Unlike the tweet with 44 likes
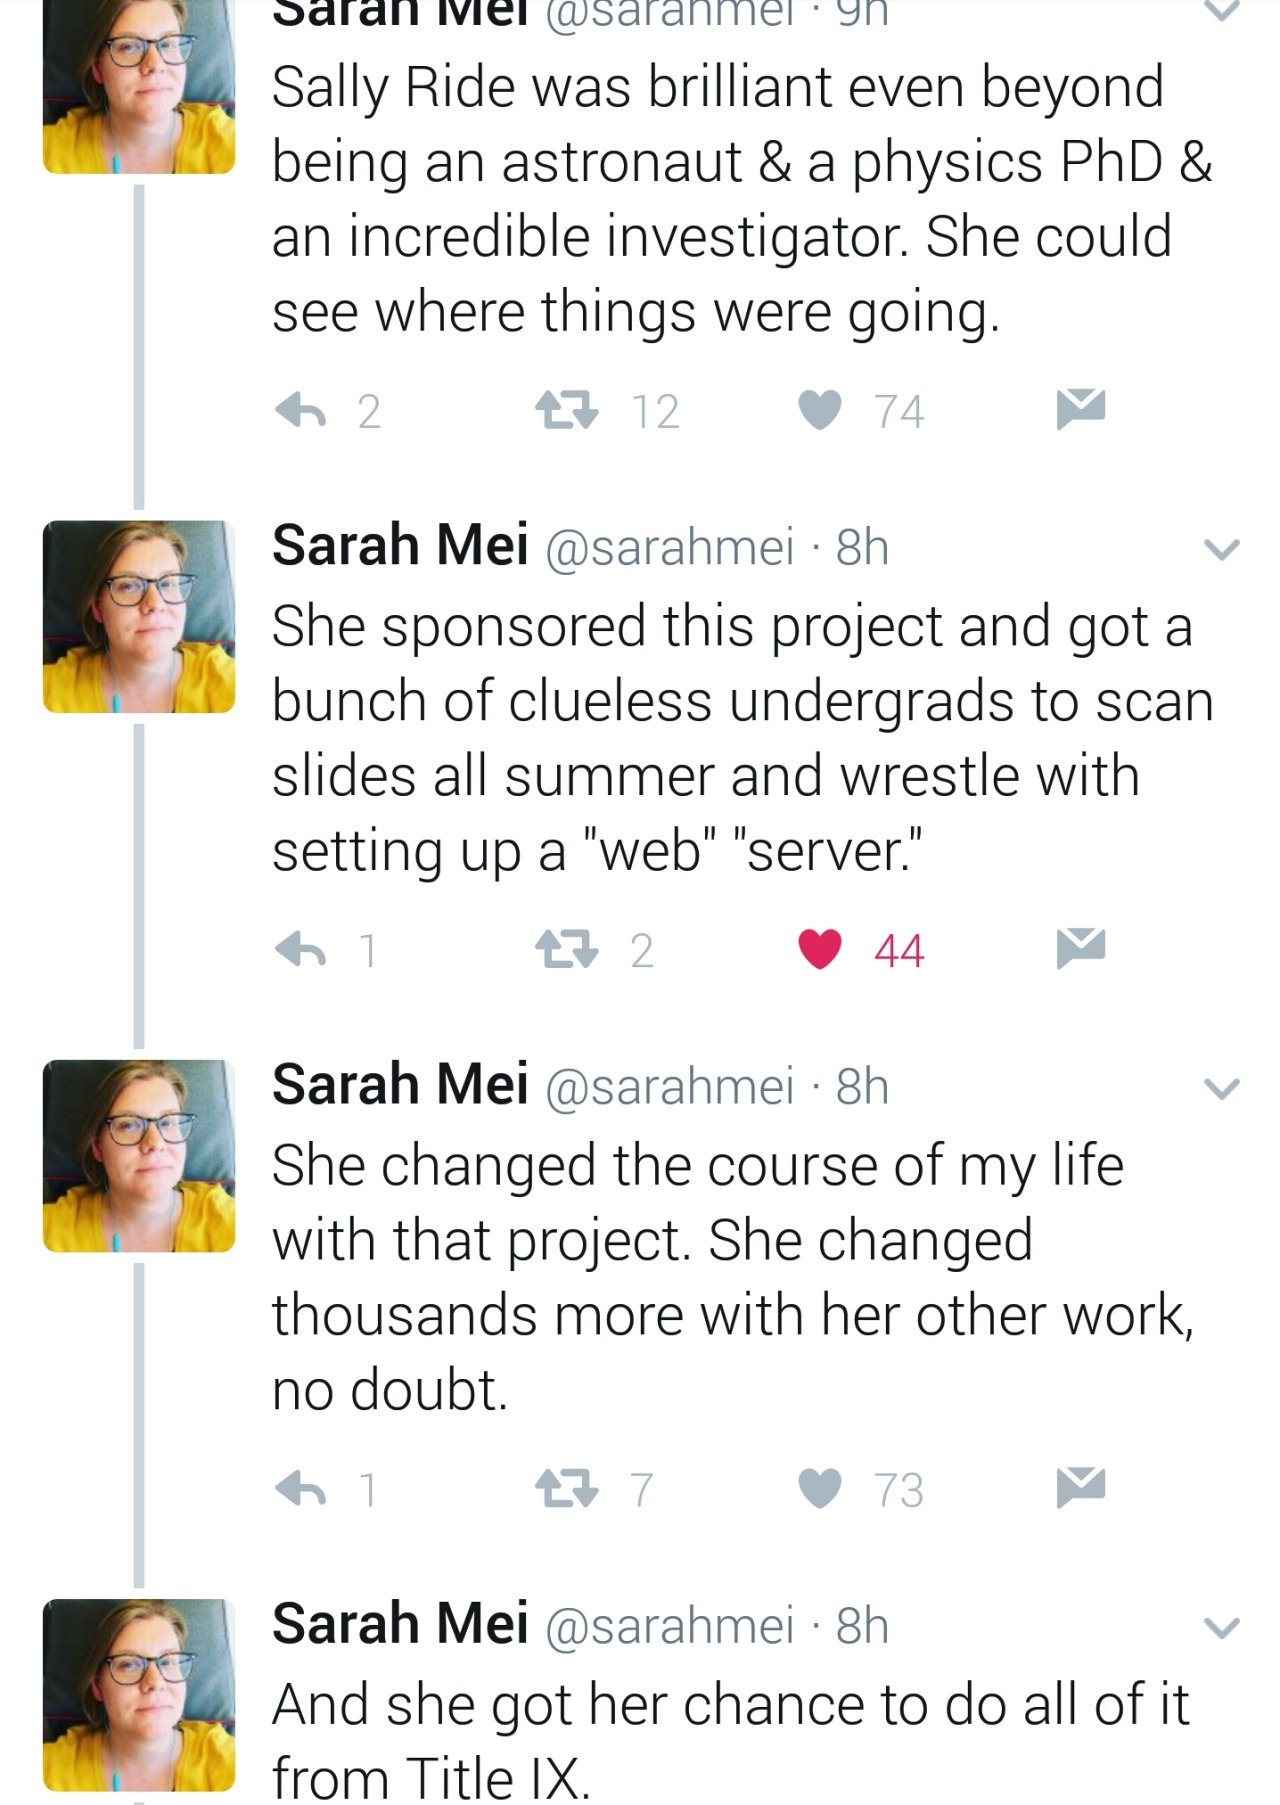The width and height of the screenshot is (1280, 1805). pyautogui.click(x=820, y=949)
